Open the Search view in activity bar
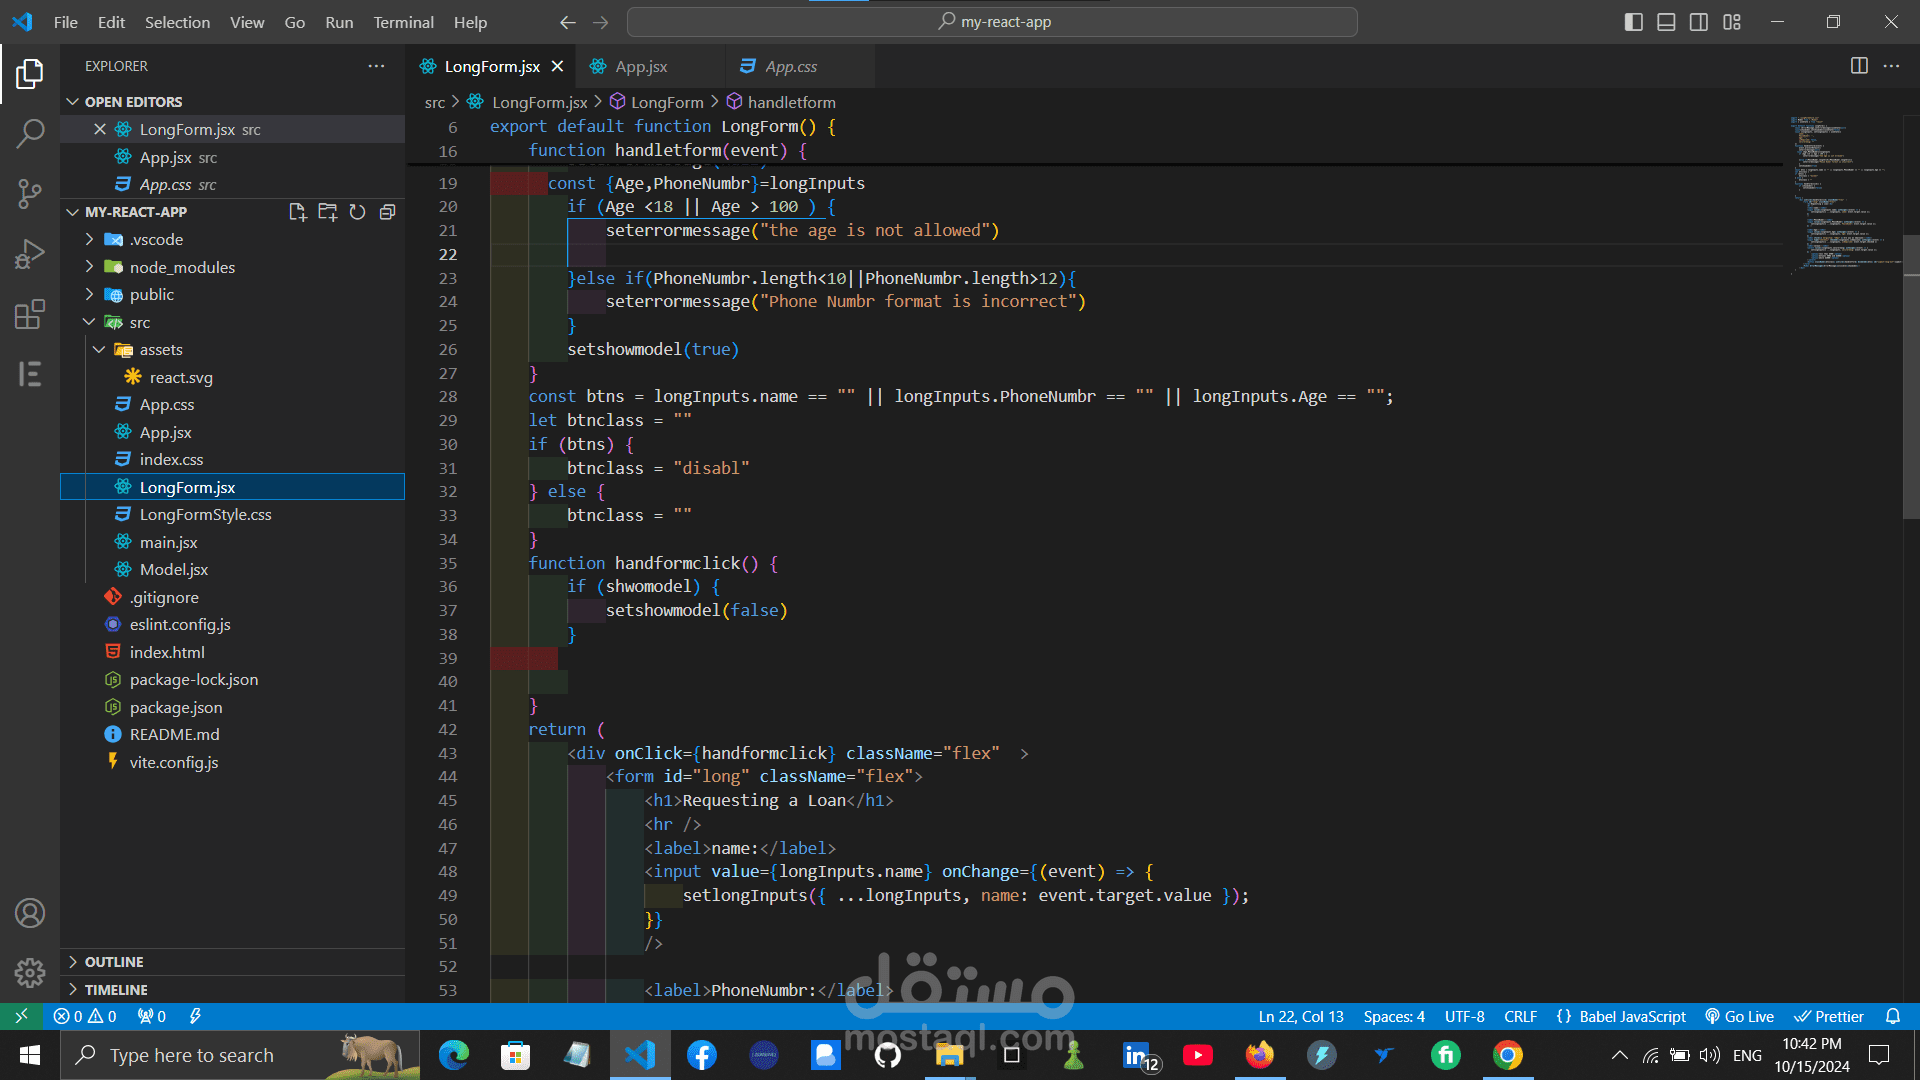The image size is (1920, 1080). (x=30, y=133)
